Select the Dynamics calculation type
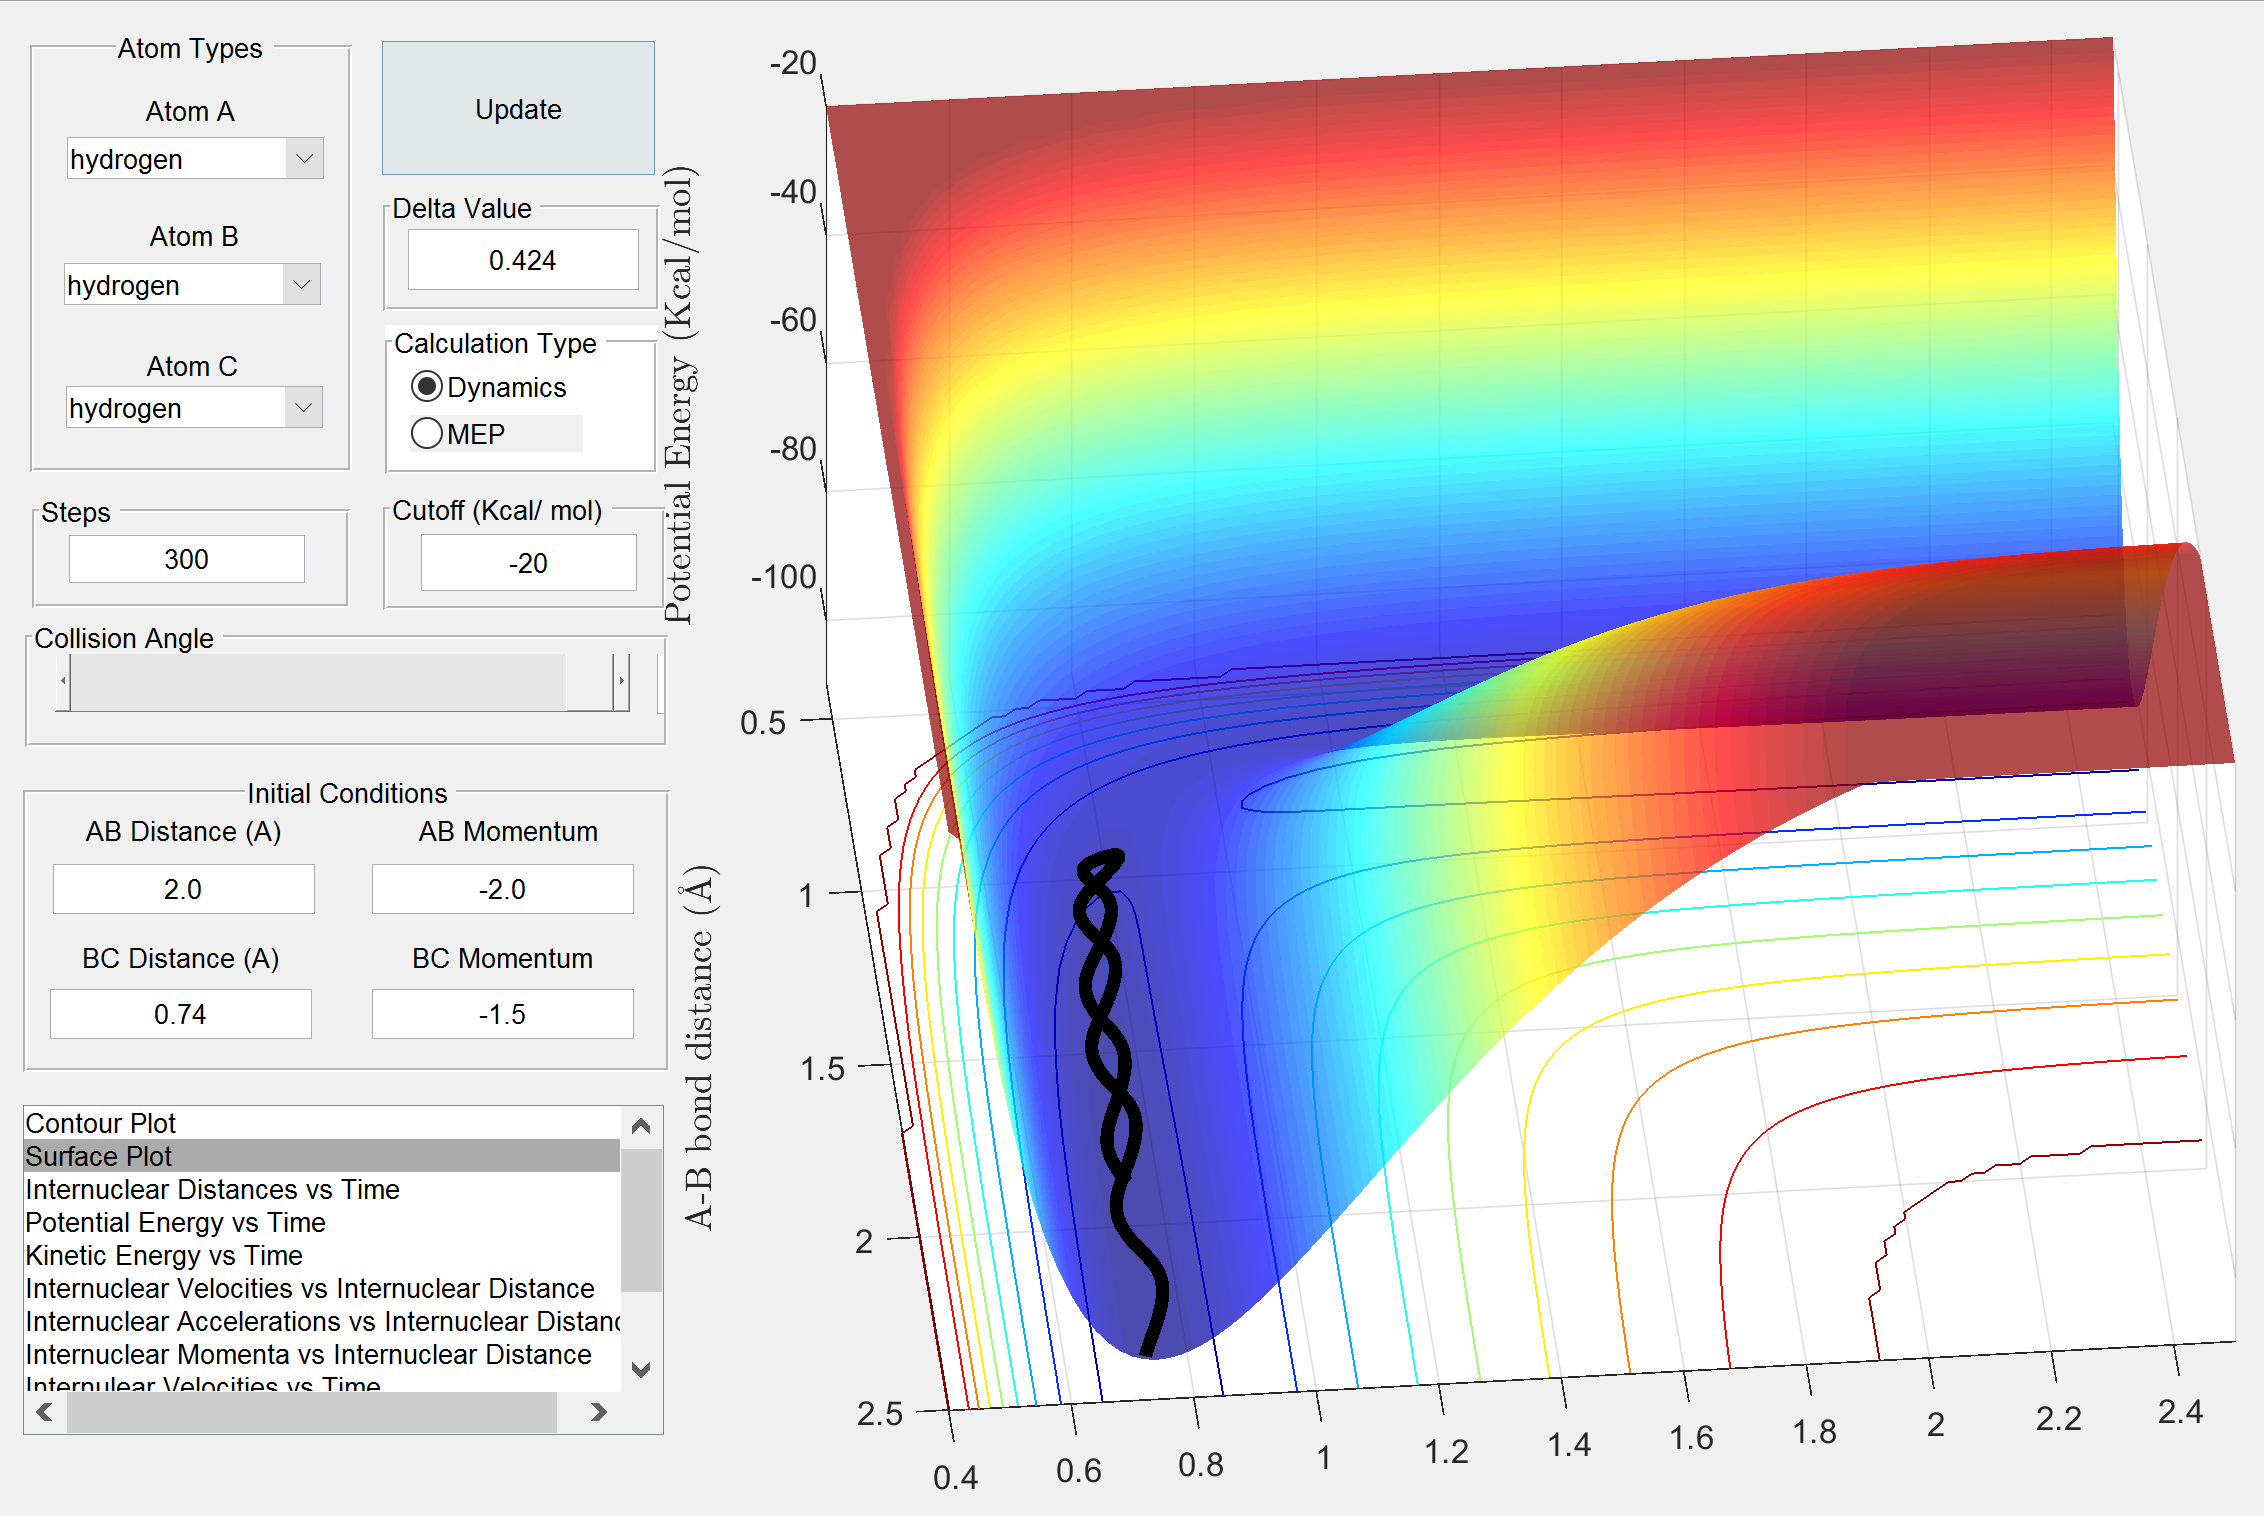Screen dimensions: 2264x1516 tap(427, 387)
